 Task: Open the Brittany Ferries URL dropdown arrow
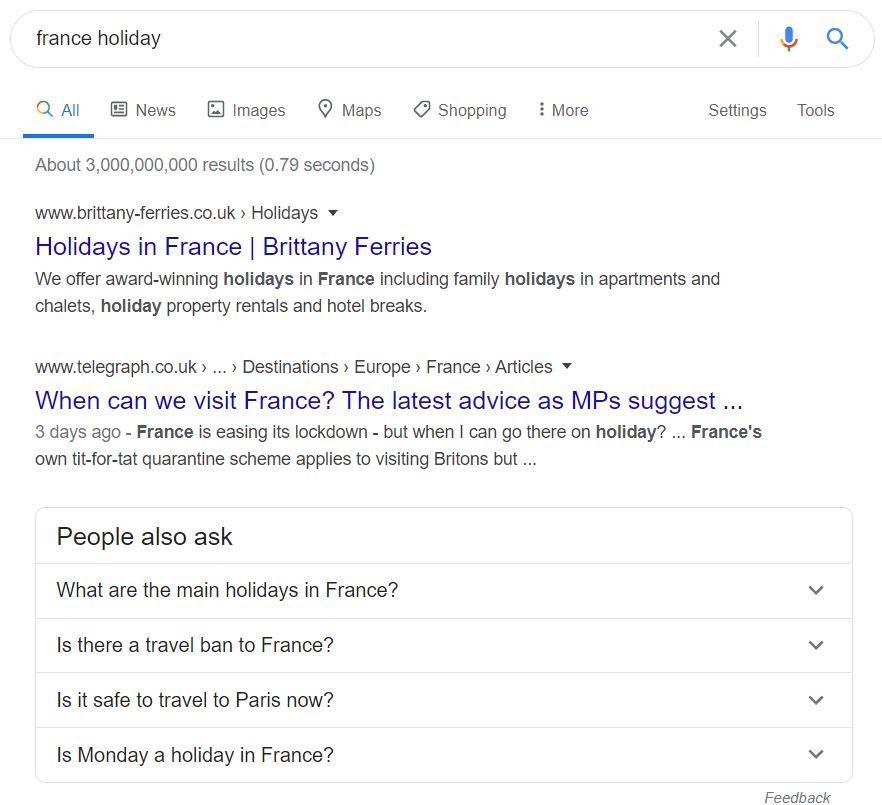[x=333, y=213]
